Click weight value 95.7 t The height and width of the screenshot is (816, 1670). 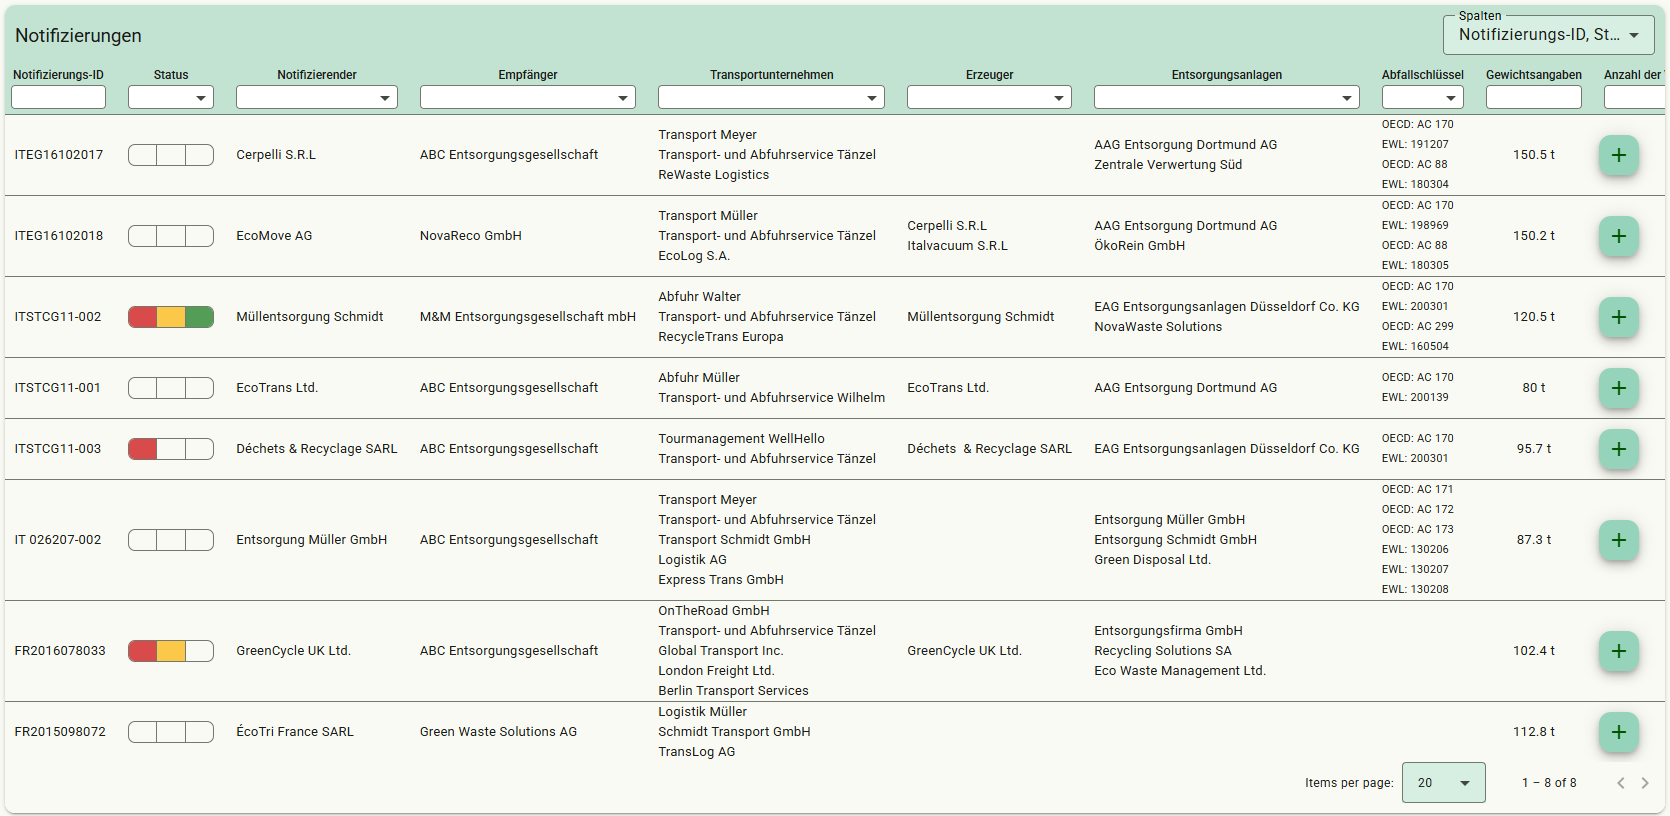(1533, 449)
